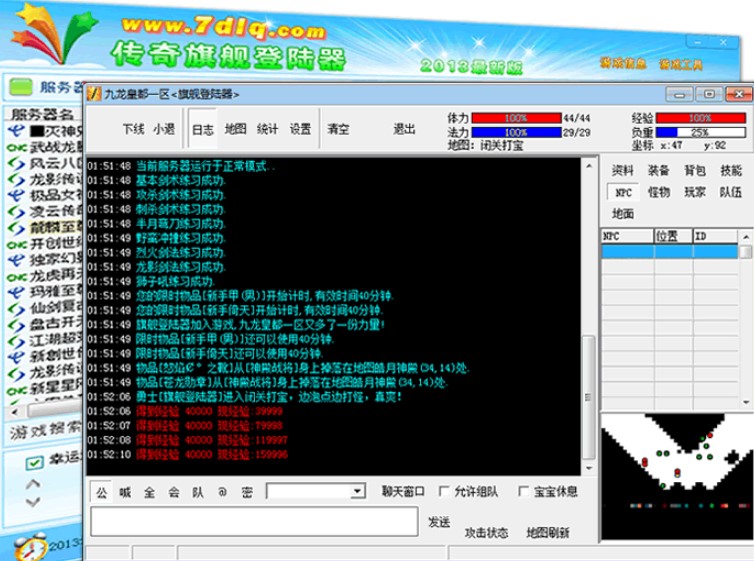Select the 队伍 list tab
754x561 pixels.
[x=731, y=192]
